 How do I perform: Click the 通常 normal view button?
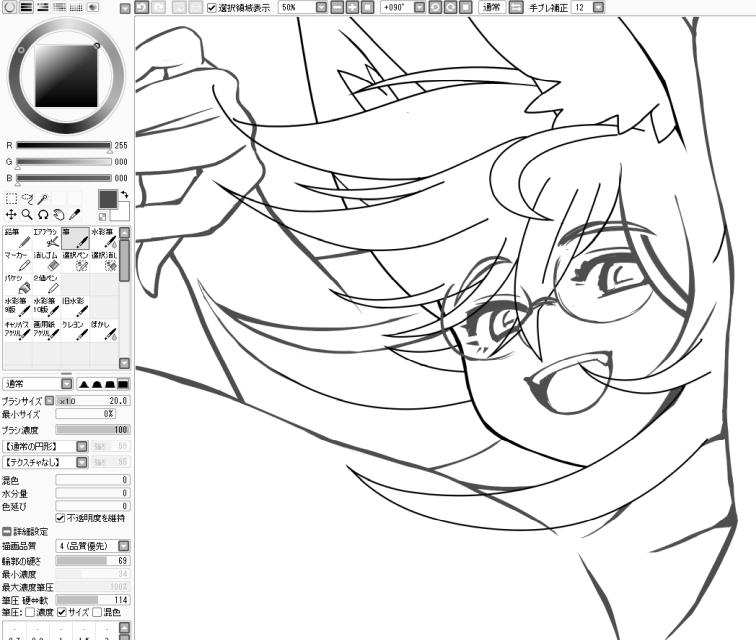tap(492, 7)
